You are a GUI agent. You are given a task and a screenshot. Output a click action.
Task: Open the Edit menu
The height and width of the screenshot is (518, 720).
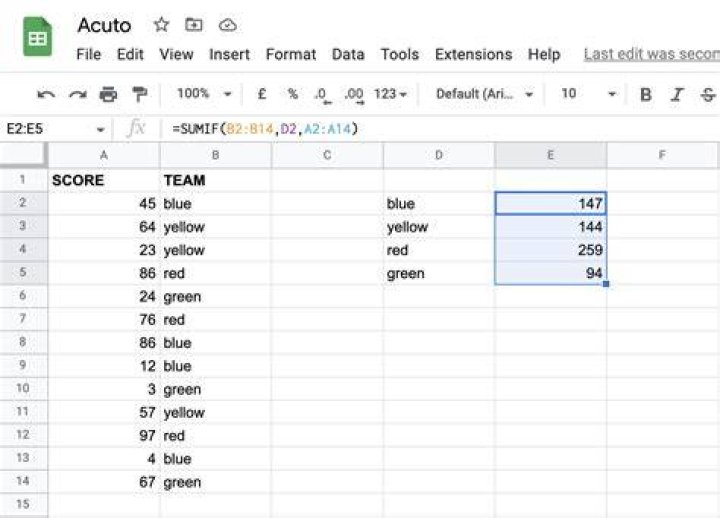[130, 55]
